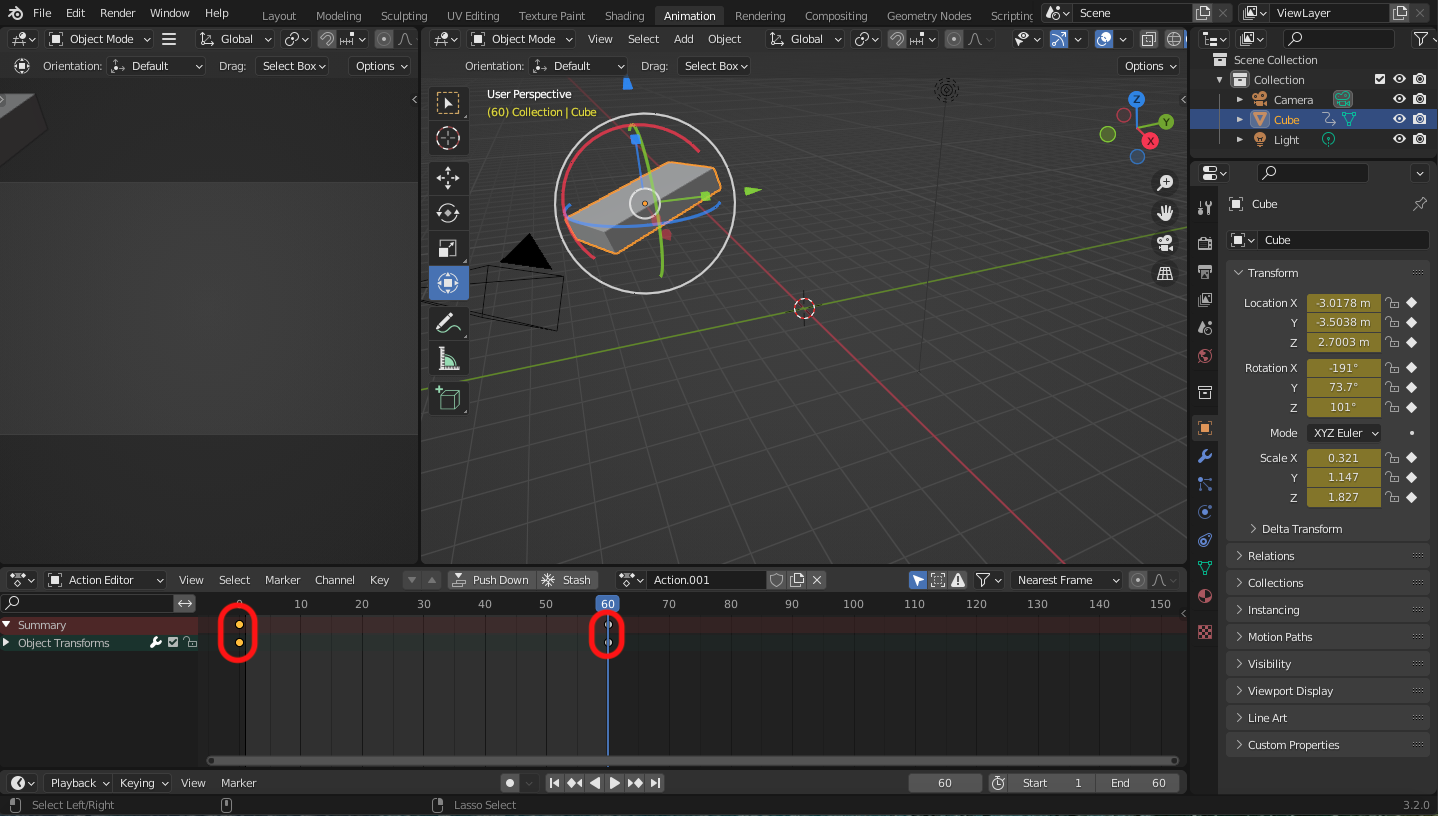The image size is (1438, 816).
Task: Open the Playback popover
Action: click(x=78, y=783)
